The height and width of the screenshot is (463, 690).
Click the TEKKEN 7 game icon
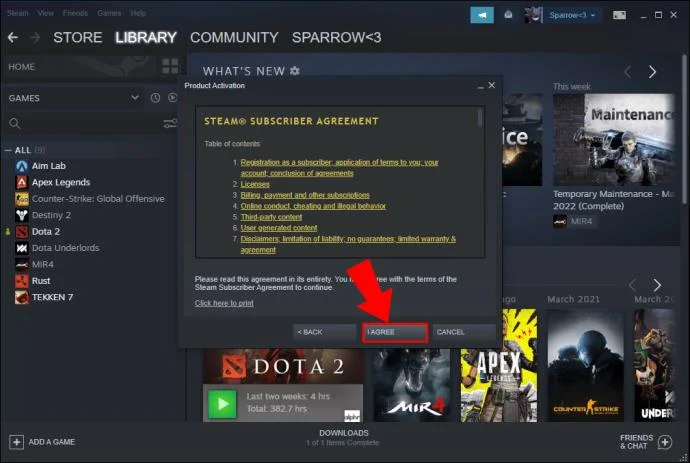22,297
